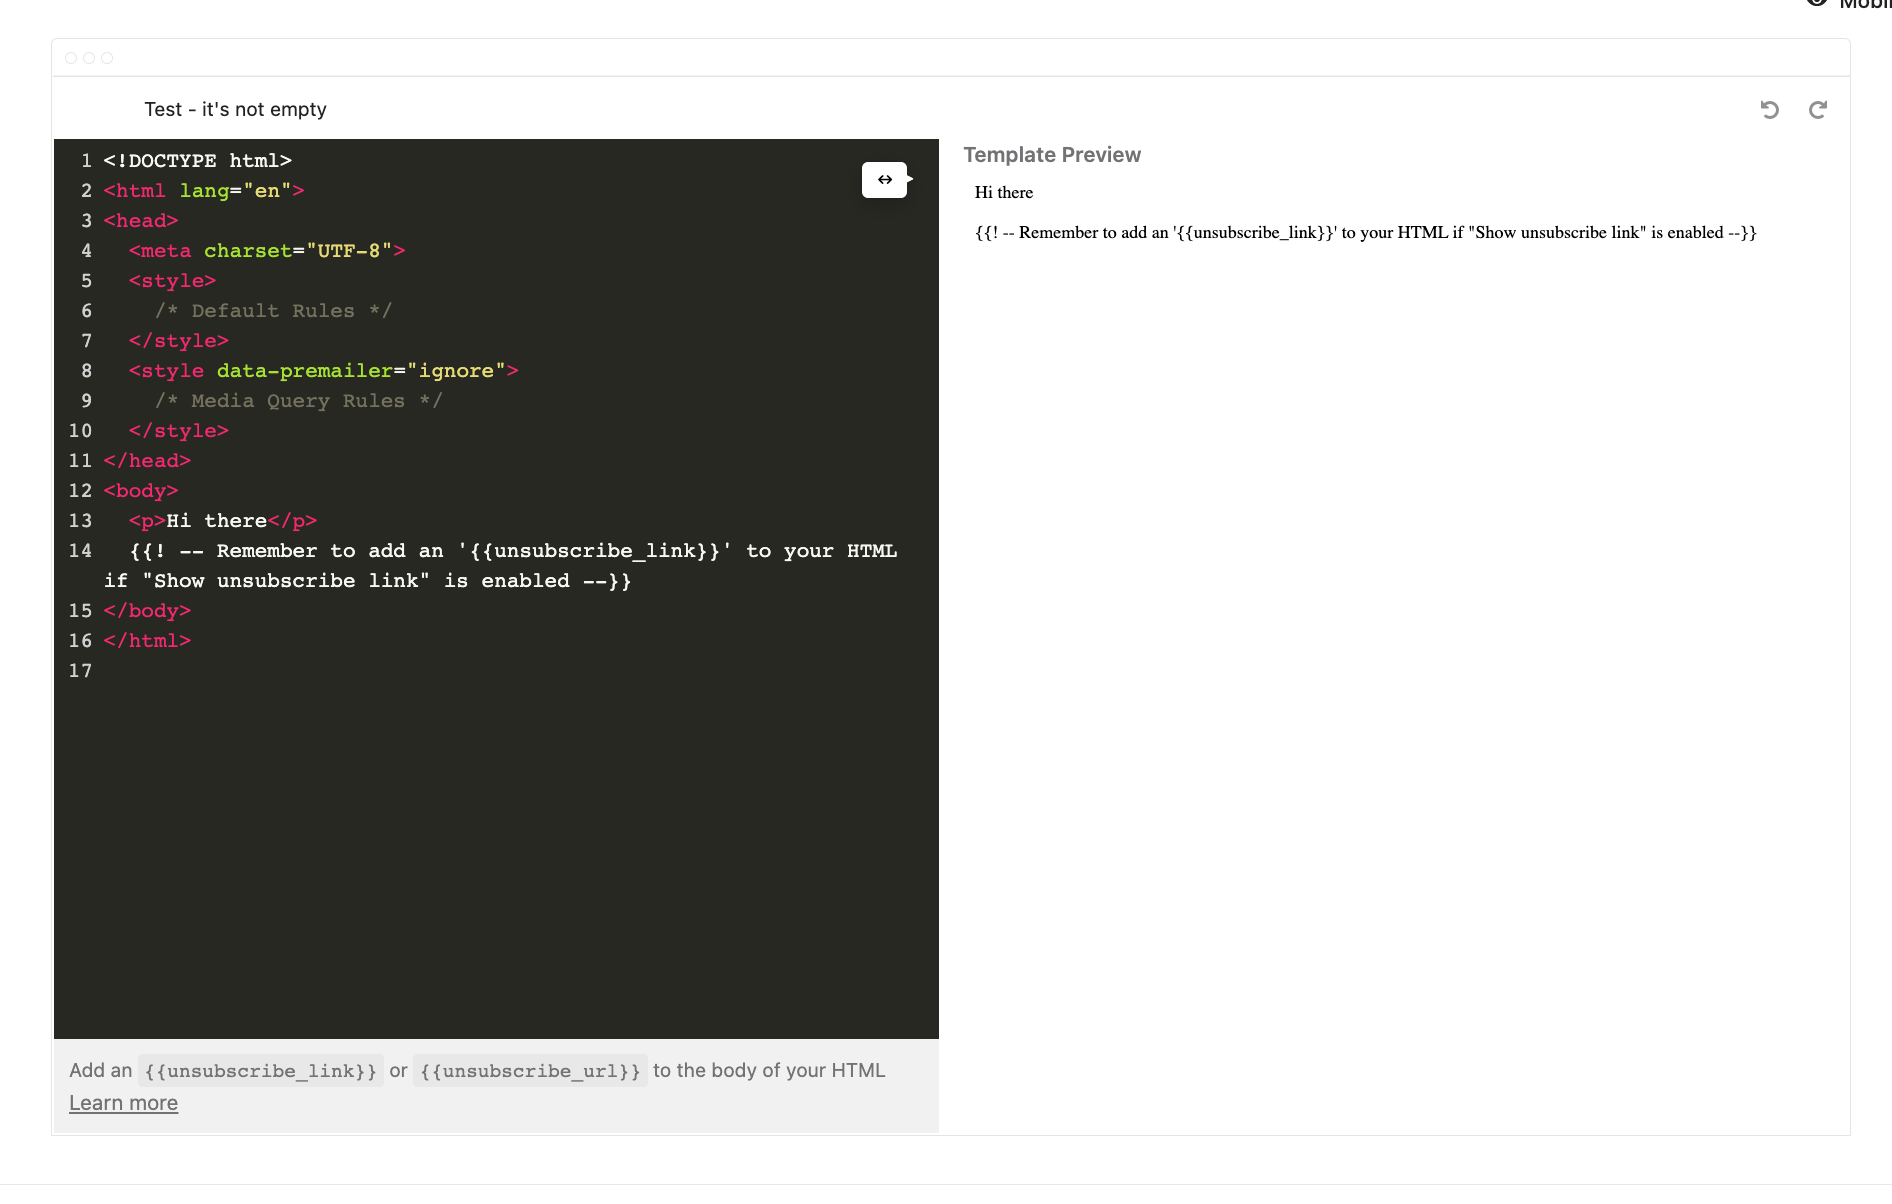This screenshot has width=1892, height=1204.
Task: Place cursor on line 1 DOCTYPE declaration
Action: click(x=197, y=161)
